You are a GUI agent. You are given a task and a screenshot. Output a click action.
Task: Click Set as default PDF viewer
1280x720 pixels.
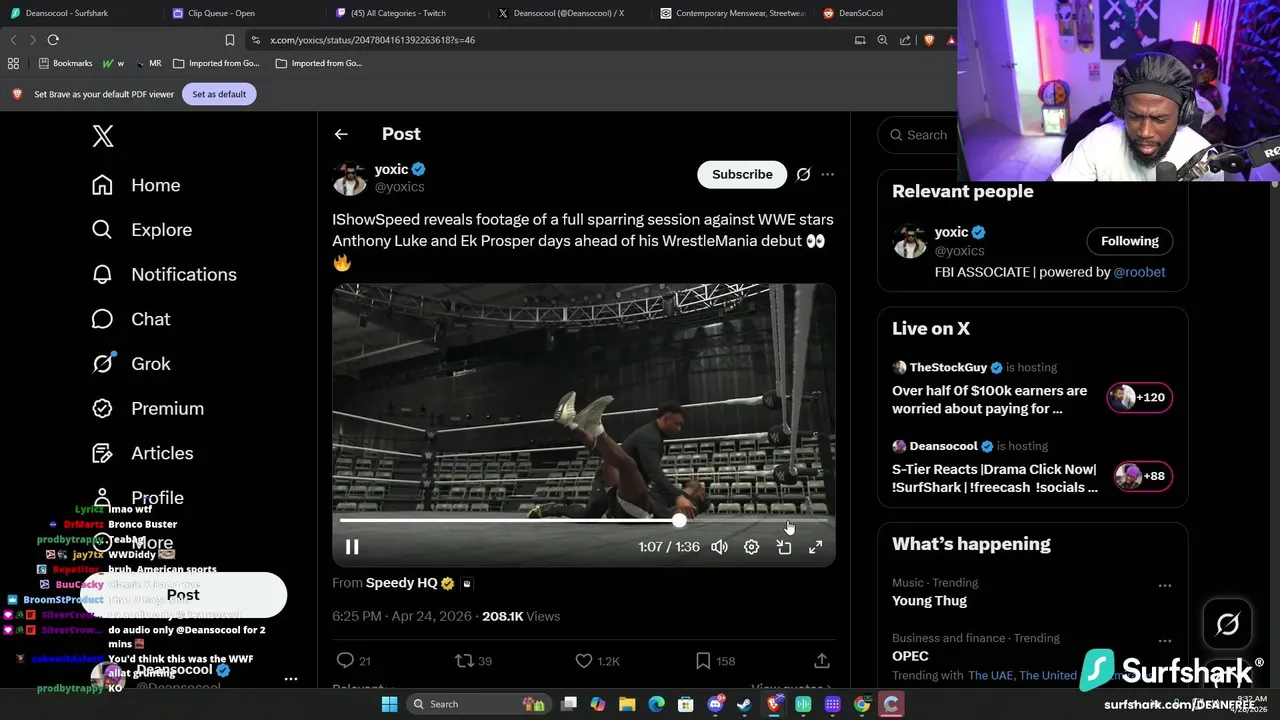(219, 94)
